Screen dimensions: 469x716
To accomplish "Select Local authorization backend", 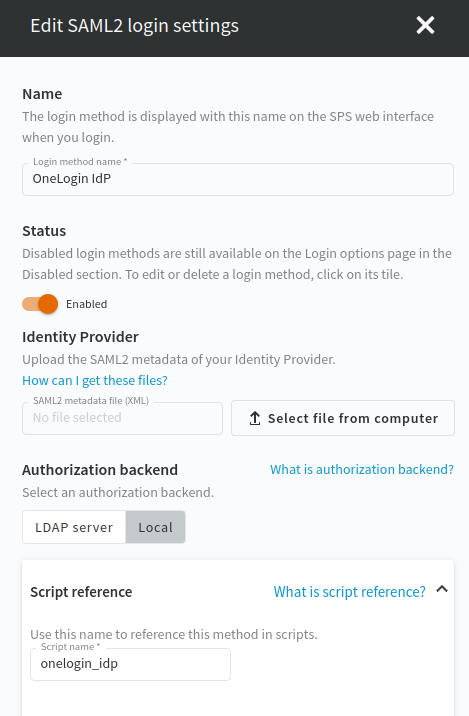I will coord(155,527).
